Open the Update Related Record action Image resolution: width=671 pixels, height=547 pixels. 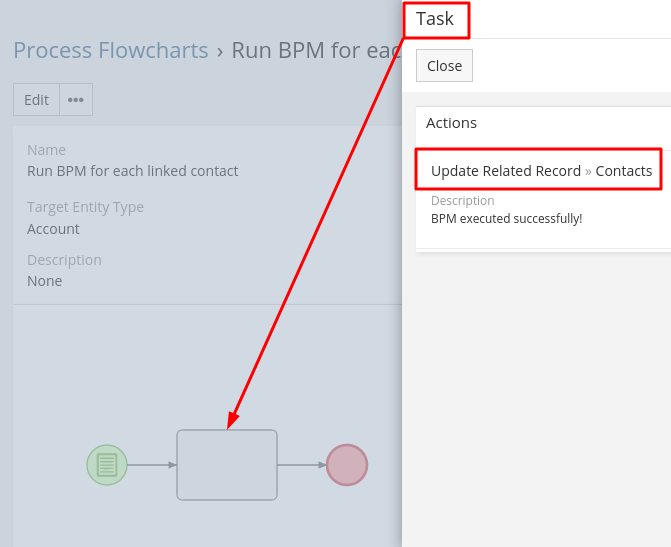[505, 171]
